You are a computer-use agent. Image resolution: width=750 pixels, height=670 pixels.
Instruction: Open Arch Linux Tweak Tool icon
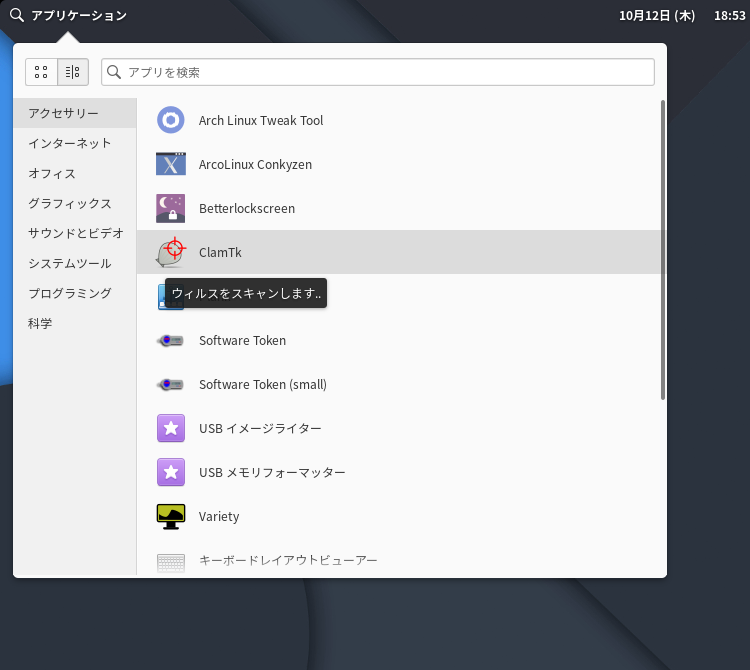coord(171,120)
